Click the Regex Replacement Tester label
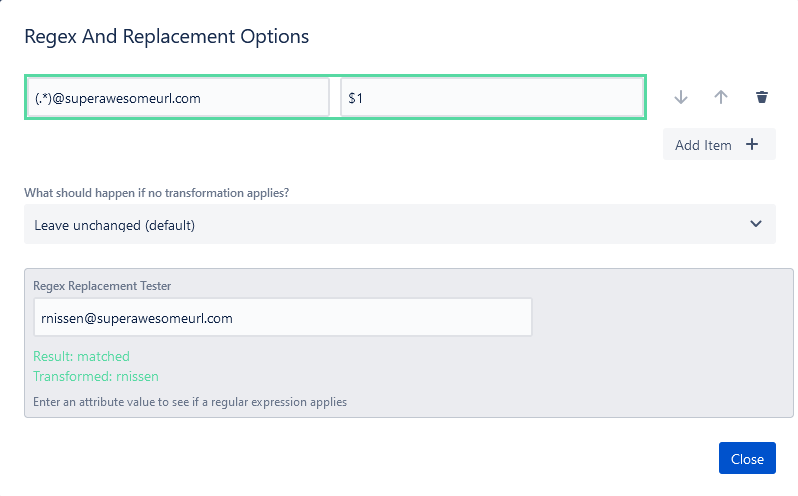Viewport: 798px width, 496px height. (102, 286)
